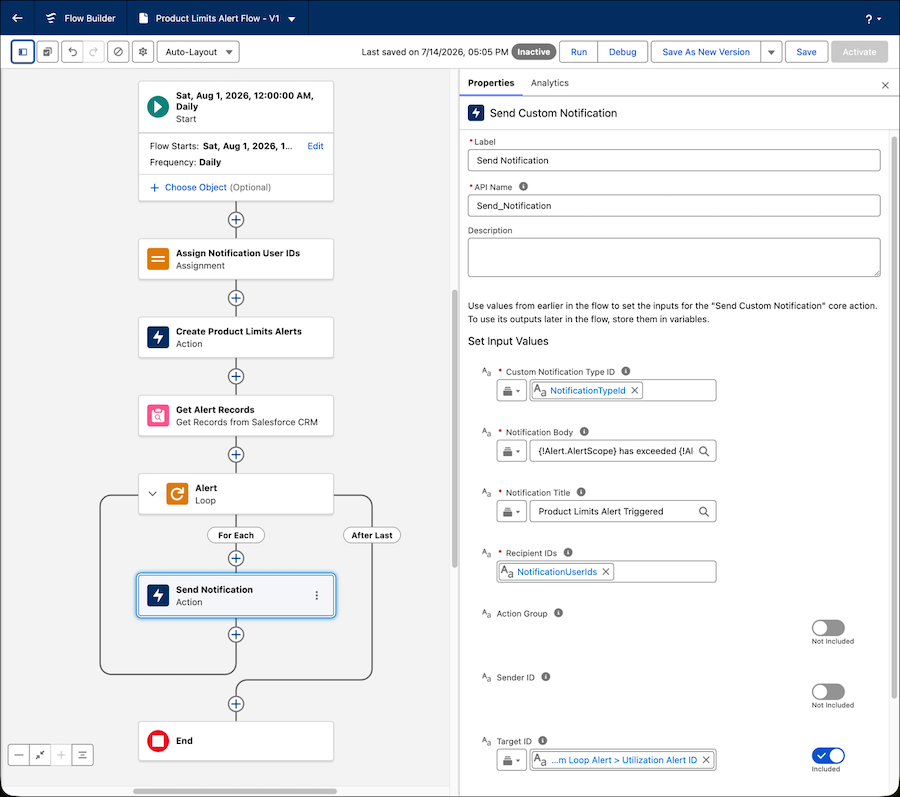Click the circle-slash toolbar icon
The height and width of the screenshot is (797, 900).
[118, 52]
